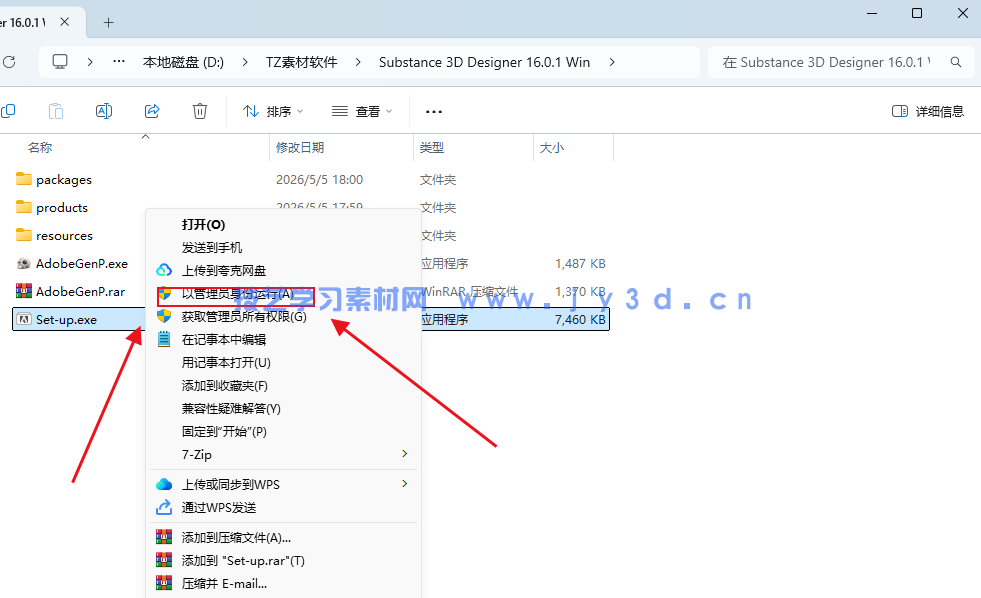Select the packages folder name
The width and height of the screenshot is (981, 598).
coord(64,180)
